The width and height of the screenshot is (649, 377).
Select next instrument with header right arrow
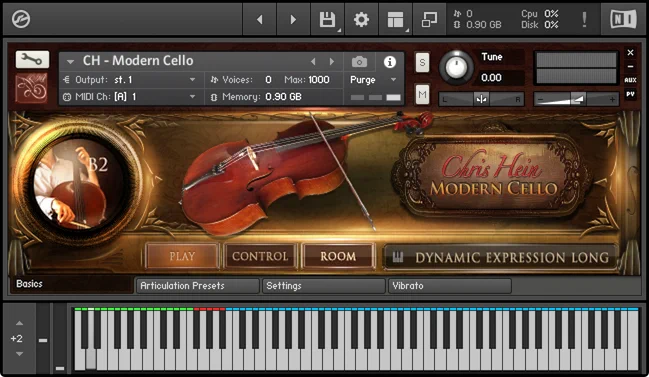coord(332,62)
